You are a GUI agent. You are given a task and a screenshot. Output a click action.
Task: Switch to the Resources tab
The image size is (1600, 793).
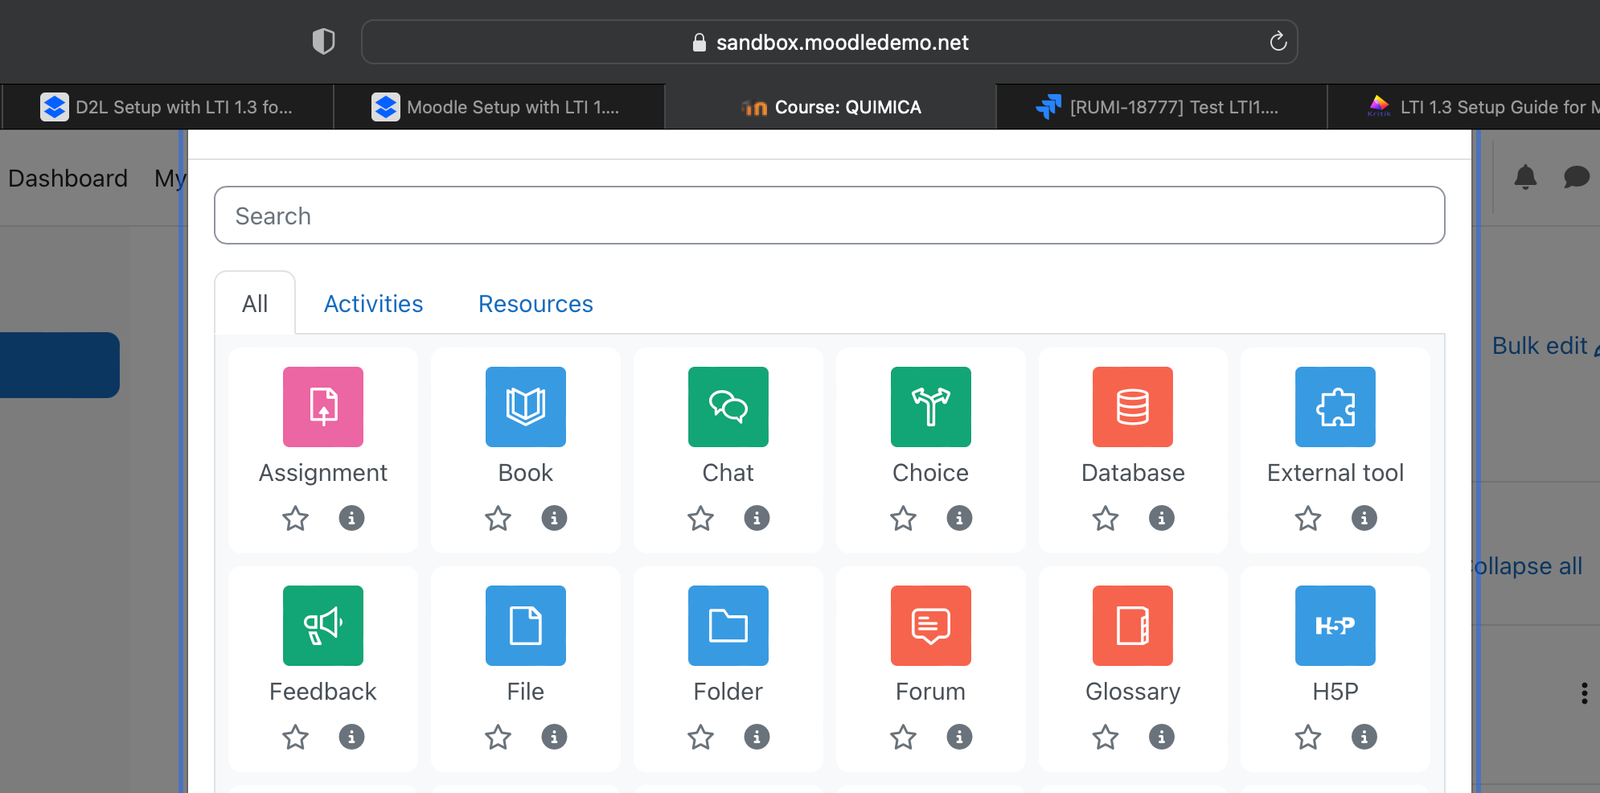tap(536, 303)
